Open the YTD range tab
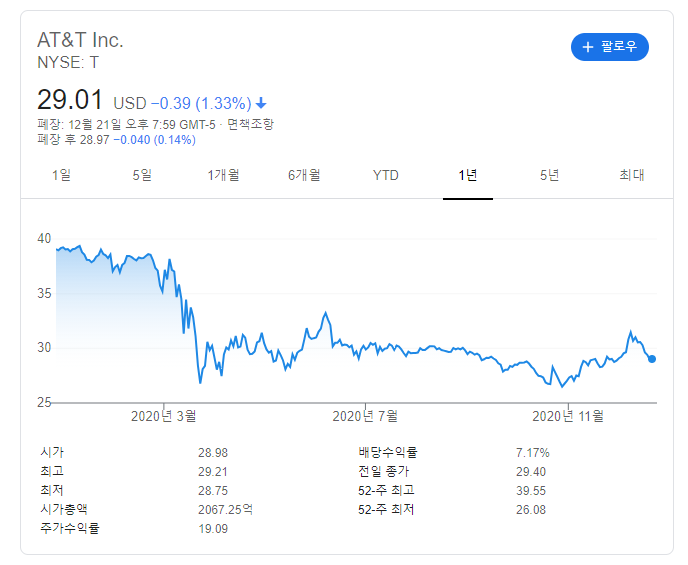The image size is (688, 565). 386,175
